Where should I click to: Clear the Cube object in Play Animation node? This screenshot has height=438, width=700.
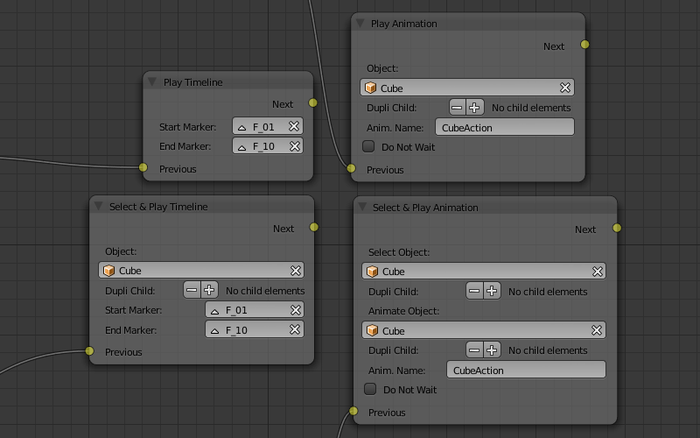coord(565,88)
